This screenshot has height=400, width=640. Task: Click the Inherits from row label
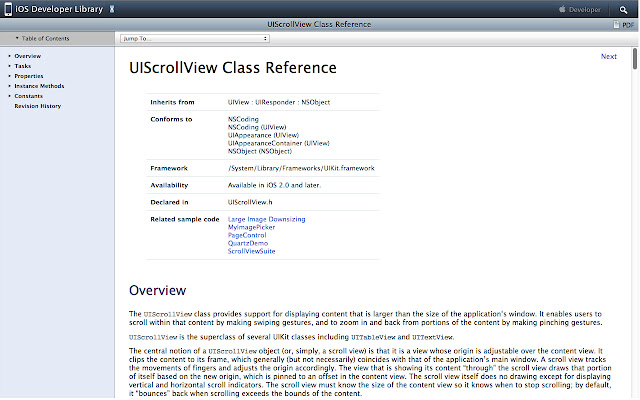click(172, 102)
